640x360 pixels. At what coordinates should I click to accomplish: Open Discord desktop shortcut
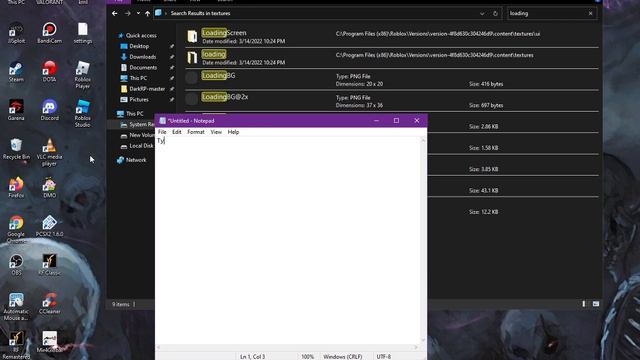tap(49, 110)
